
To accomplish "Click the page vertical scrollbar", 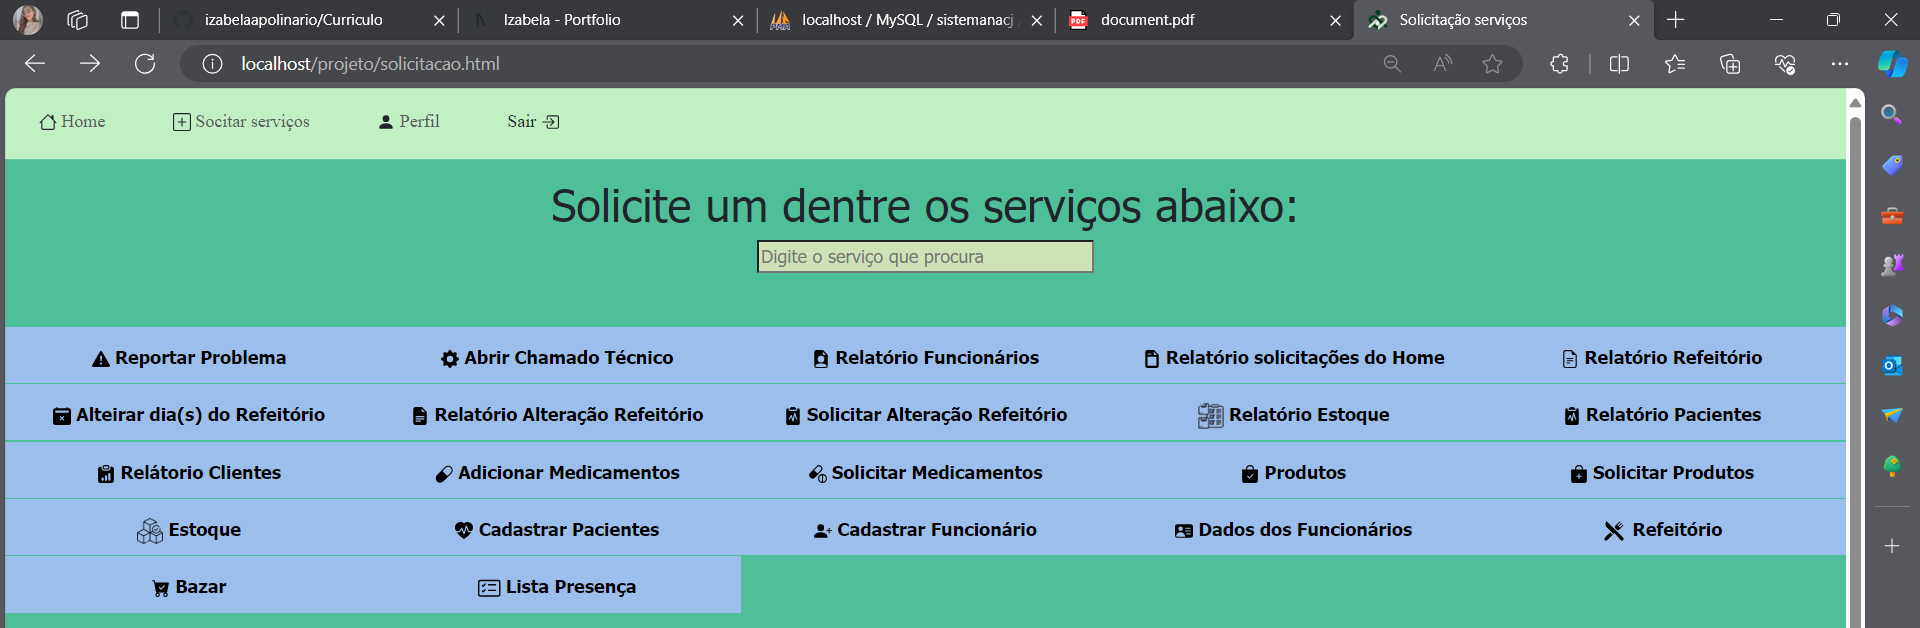I will click(x=1855, y=370).
